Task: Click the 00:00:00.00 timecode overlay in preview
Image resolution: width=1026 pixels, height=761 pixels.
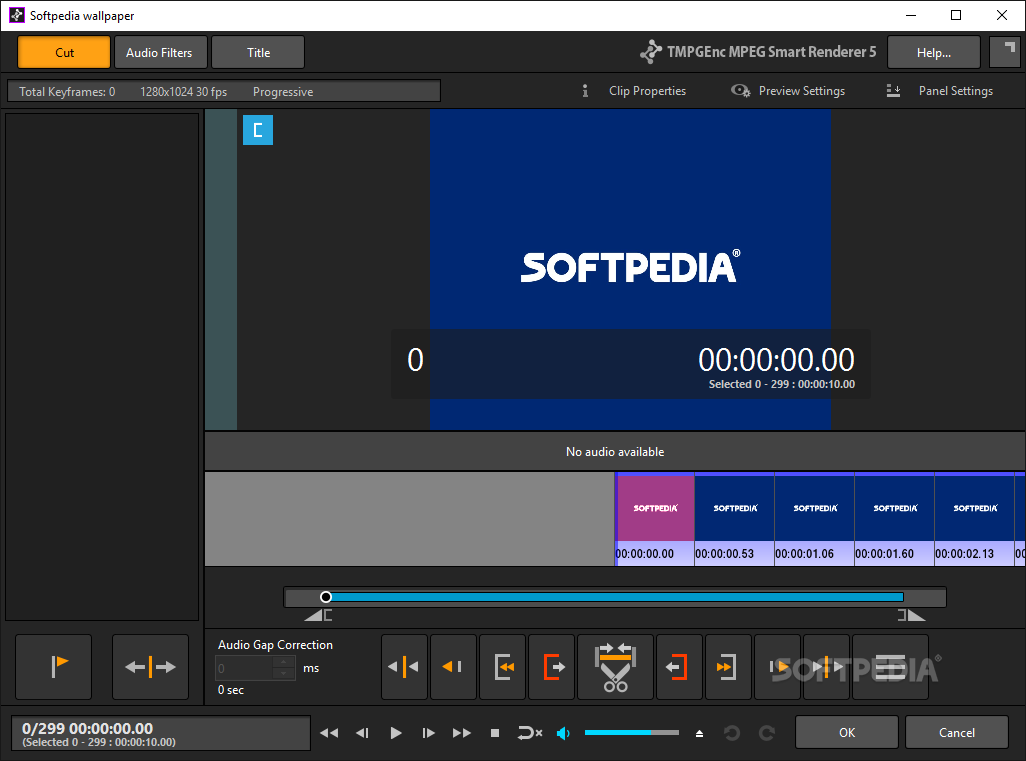Action: [x=776, y=359]
